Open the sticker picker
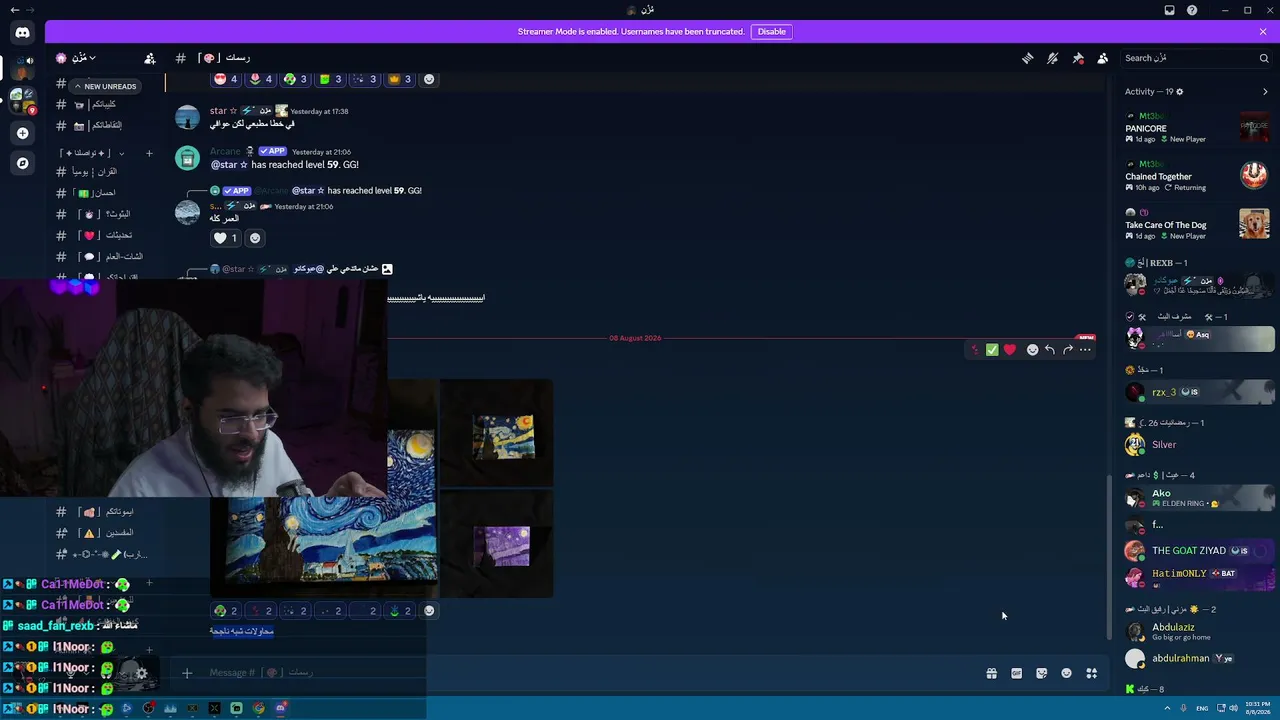The height and width of the screenshot is (720, 1280). (x=1042, y=673)
